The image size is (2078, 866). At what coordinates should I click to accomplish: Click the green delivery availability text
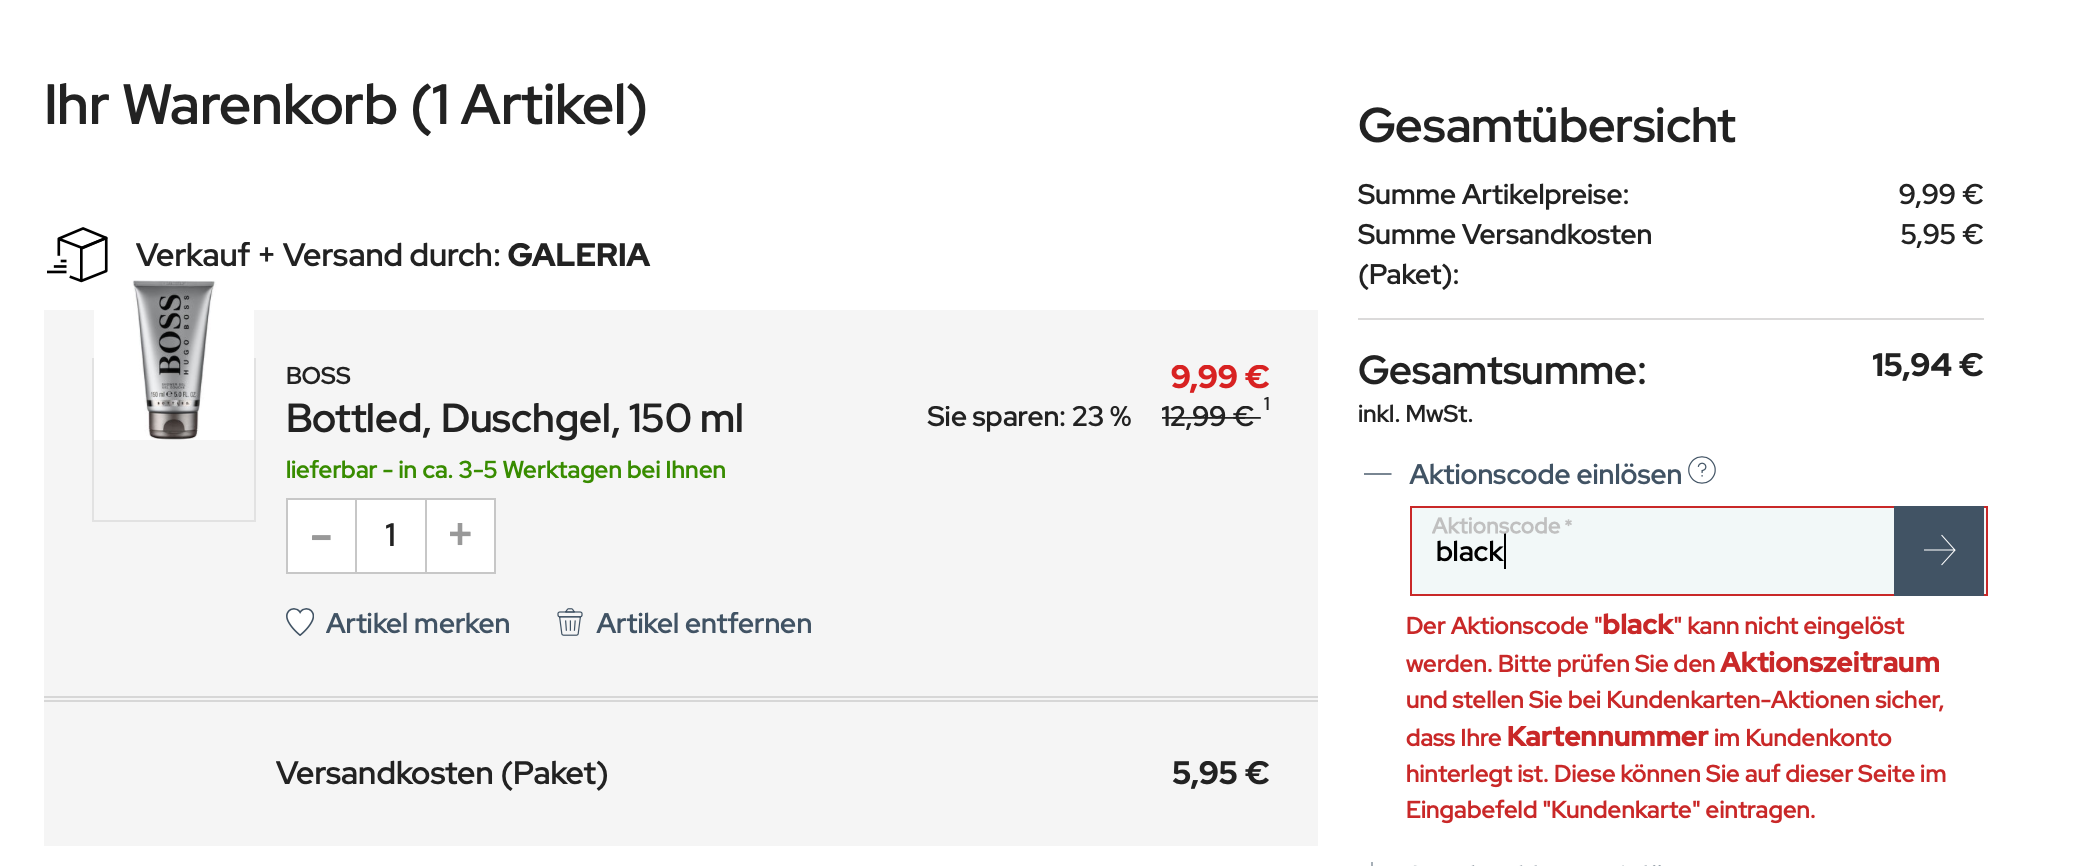tap(505, 470)
